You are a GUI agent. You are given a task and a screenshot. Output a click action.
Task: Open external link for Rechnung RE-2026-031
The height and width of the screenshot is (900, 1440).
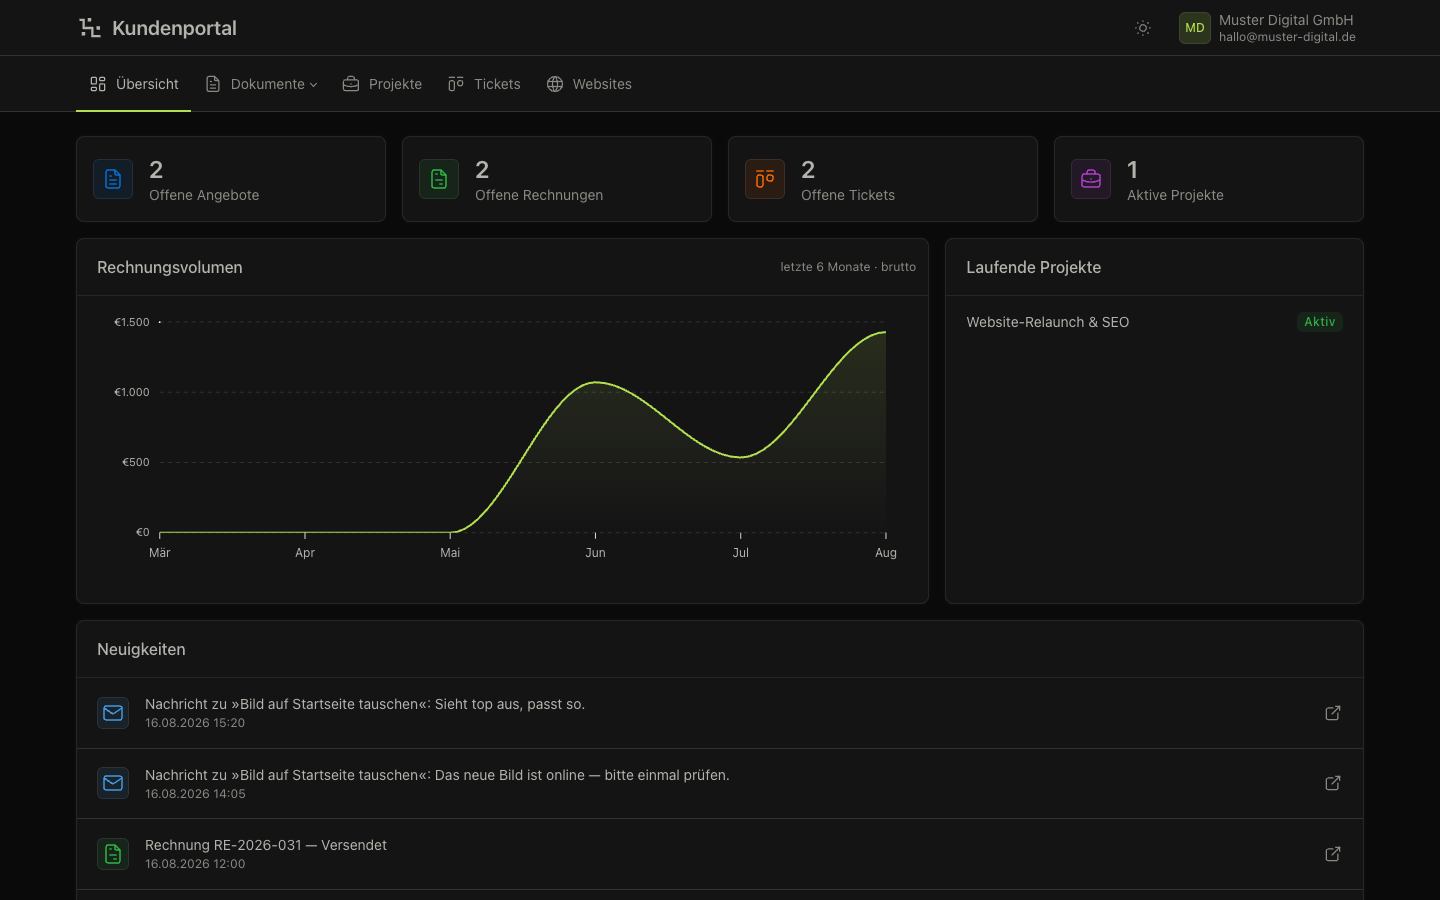click(x=1333, y=854)
